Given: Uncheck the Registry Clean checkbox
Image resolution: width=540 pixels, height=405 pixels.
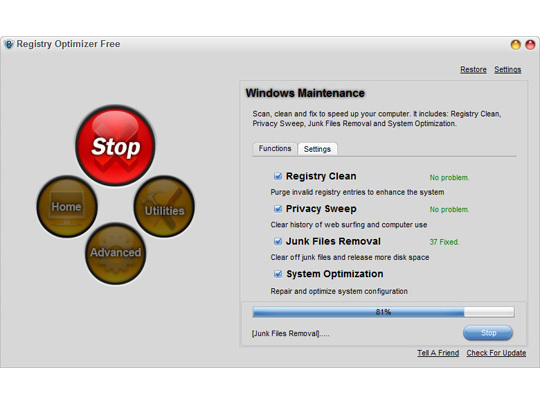Looking at the screenshot, I should click(x=278, y=176).
